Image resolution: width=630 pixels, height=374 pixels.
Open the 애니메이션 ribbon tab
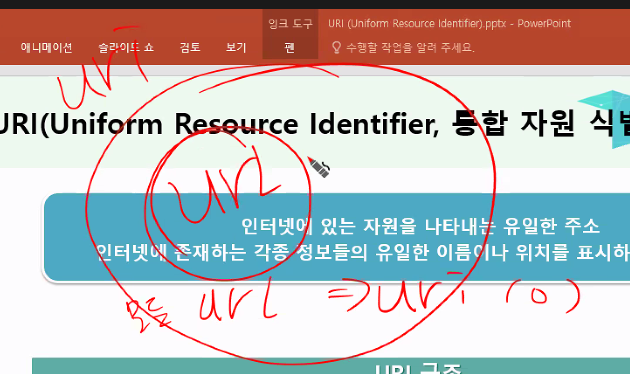tap(47, 47)
